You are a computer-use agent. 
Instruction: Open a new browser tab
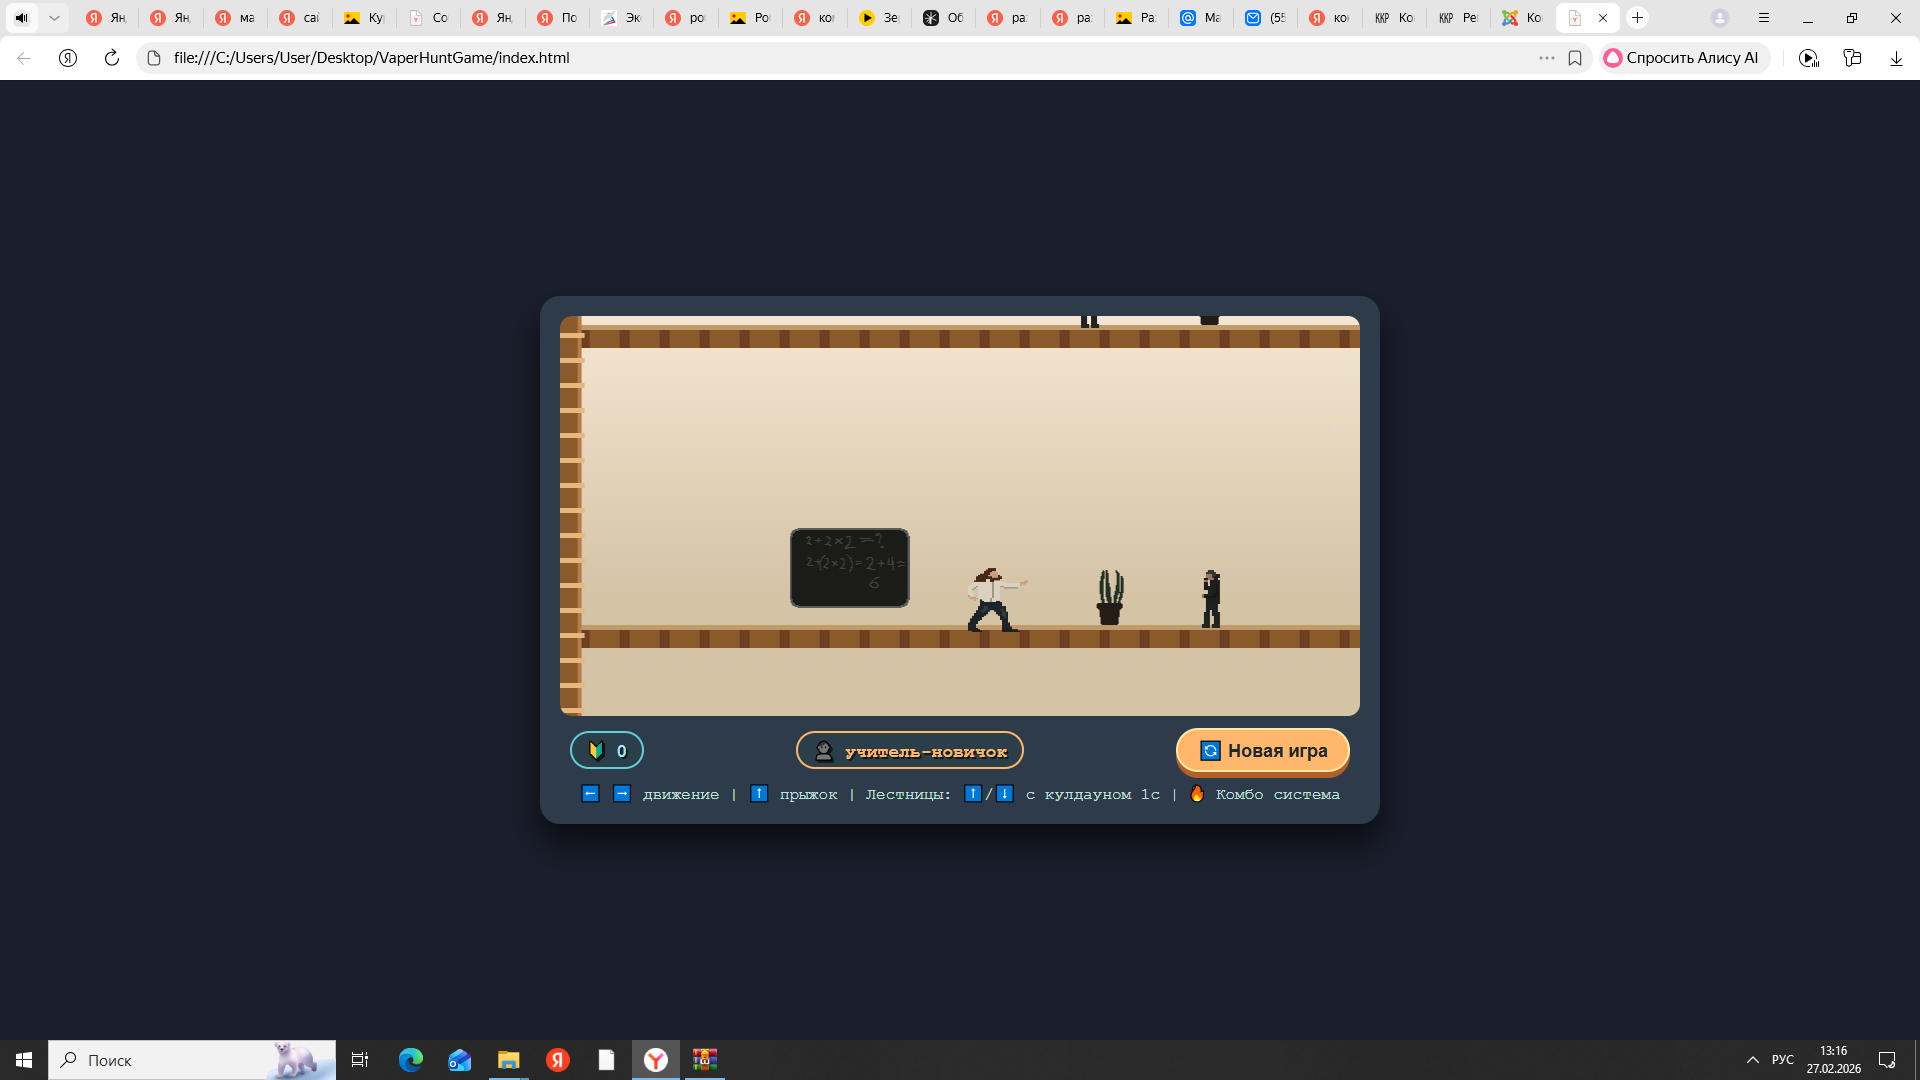pyautogui.click(x=1637, y=18)
